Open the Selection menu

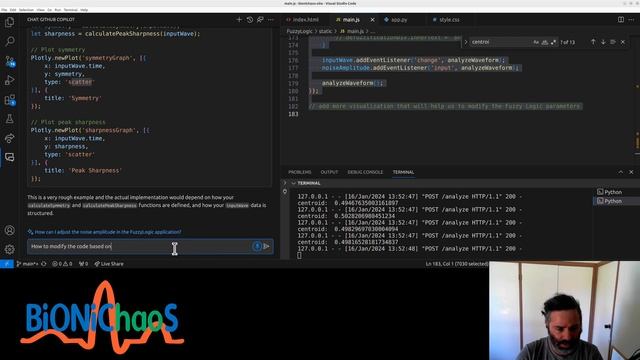click(x=27, y=9)
